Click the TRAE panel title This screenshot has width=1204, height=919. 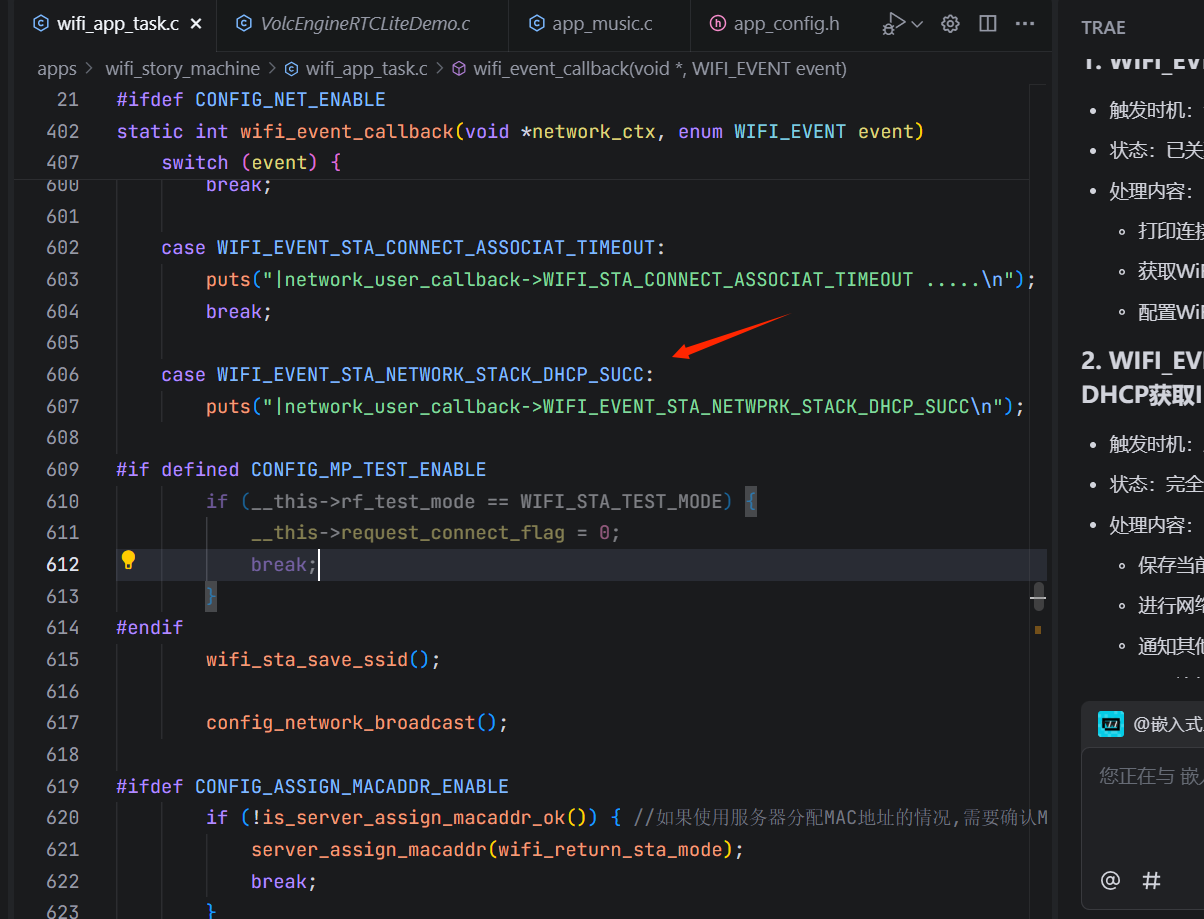1103,27
